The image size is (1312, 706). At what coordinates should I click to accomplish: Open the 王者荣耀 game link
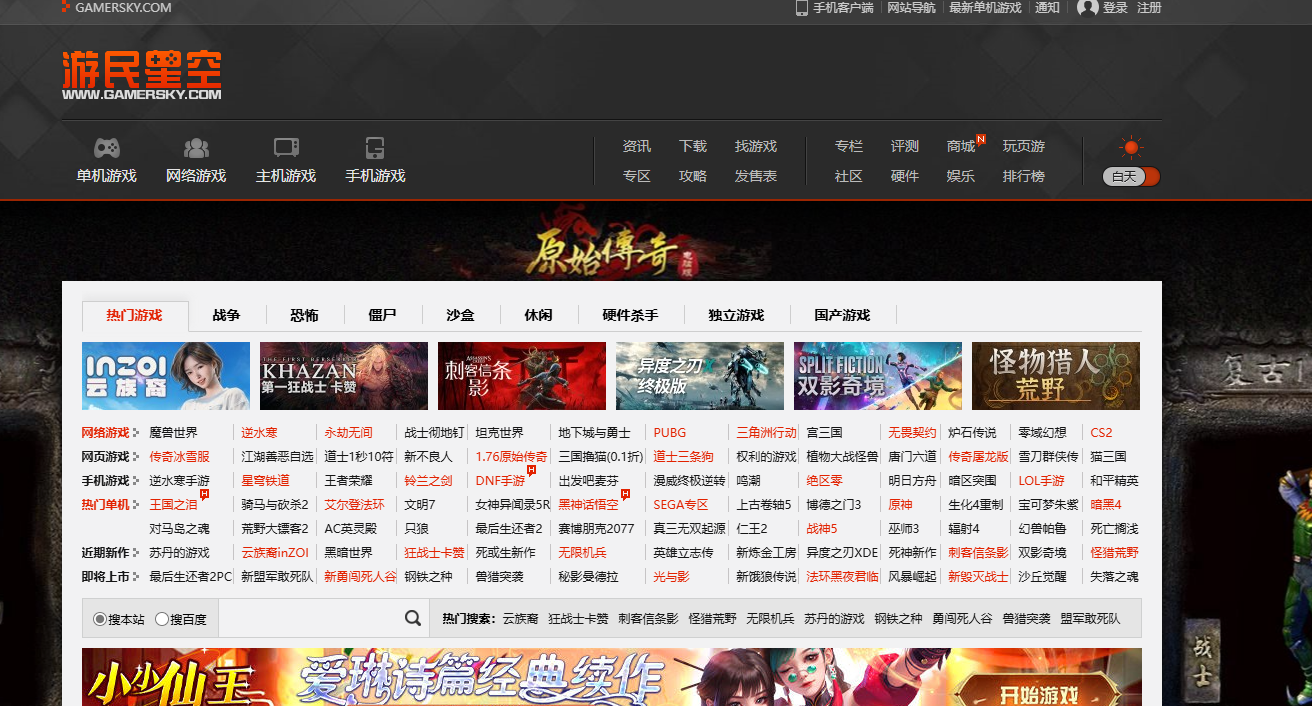click(348, 481)
